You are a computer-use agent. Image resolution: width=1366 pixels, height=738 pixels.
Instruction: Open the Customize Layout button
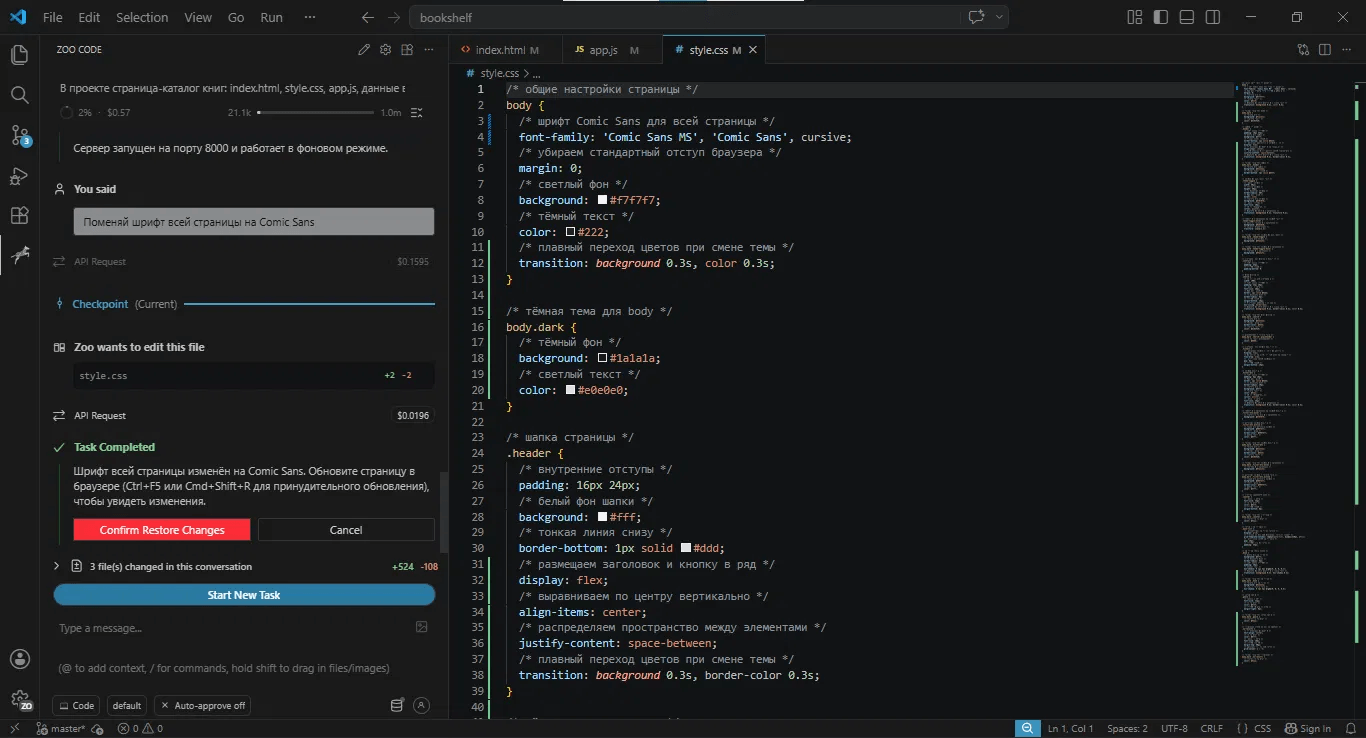pyautogui.click(x=1135, y=17)
